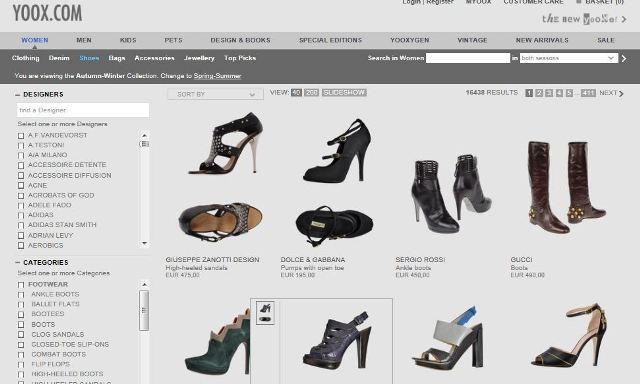Click the Find a Designer field
The height and width of the screenshot is (384, 640).
tap(83, 110)
